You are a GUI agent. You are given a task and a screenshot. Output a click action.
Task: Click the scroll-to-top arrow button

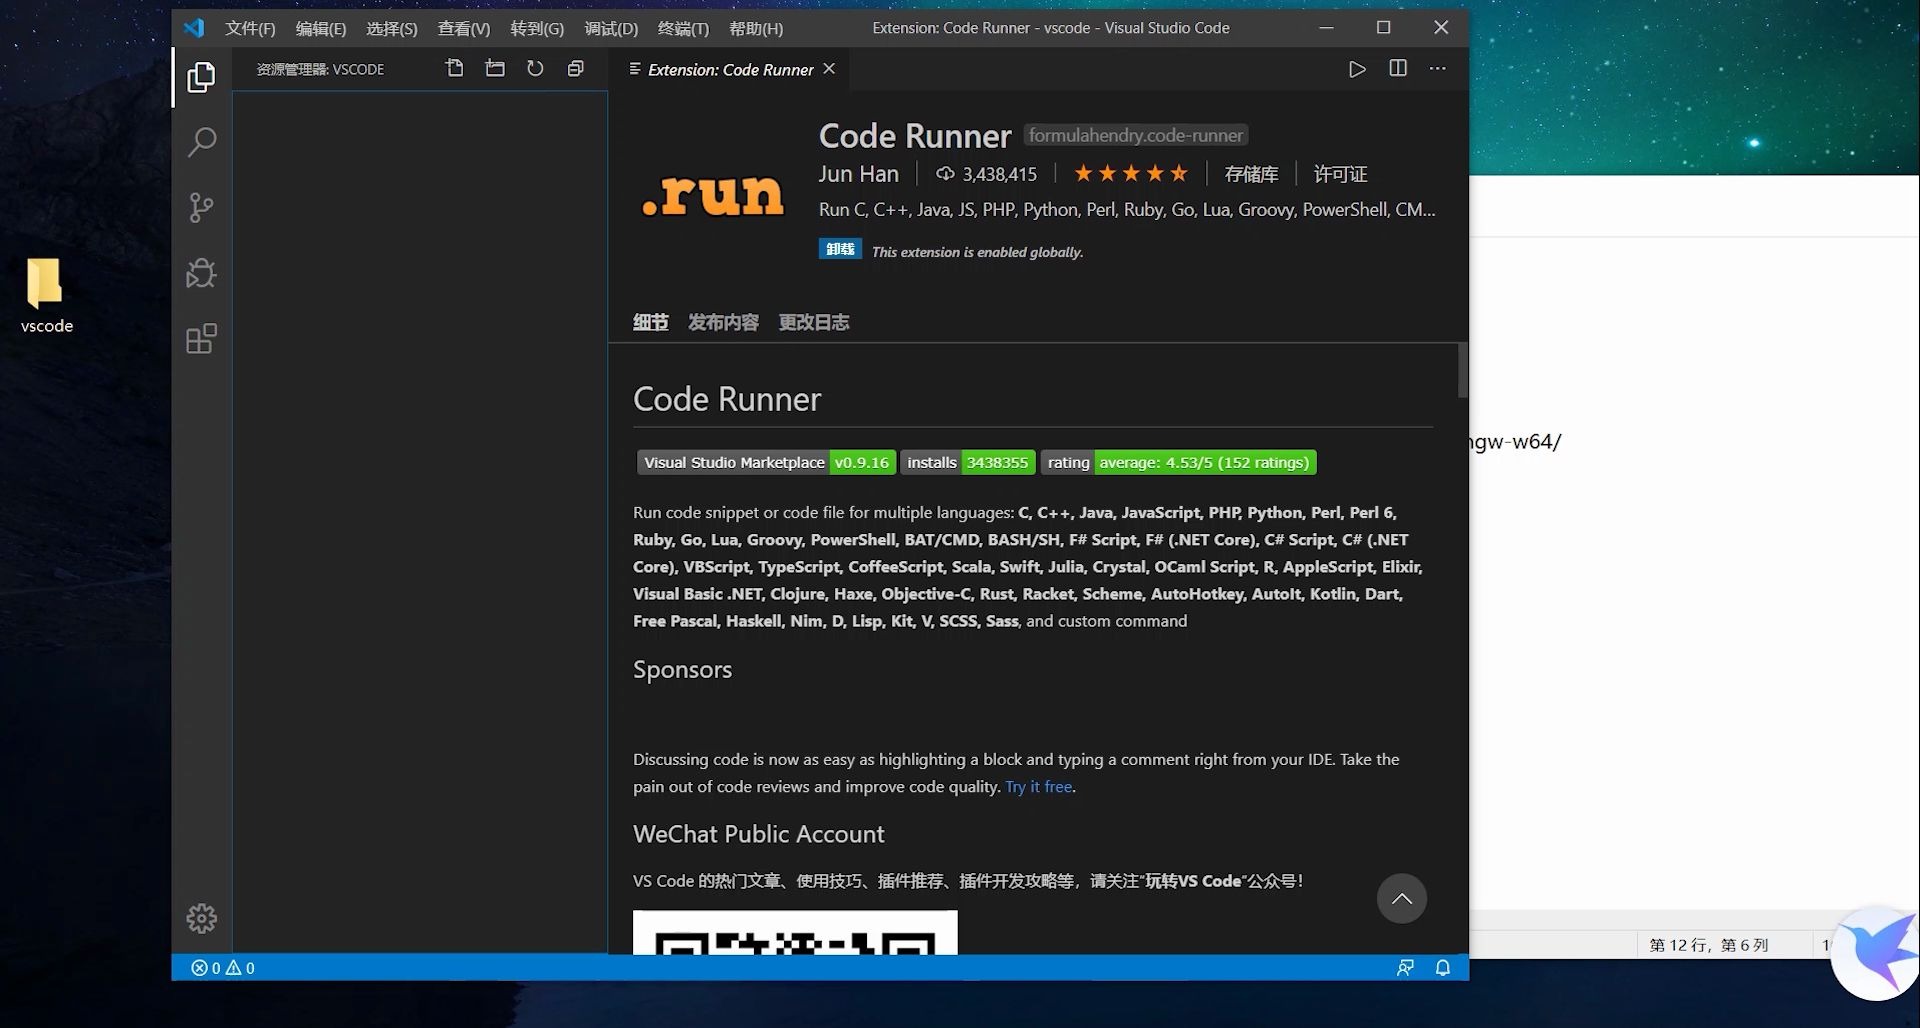pos(1402,898)
